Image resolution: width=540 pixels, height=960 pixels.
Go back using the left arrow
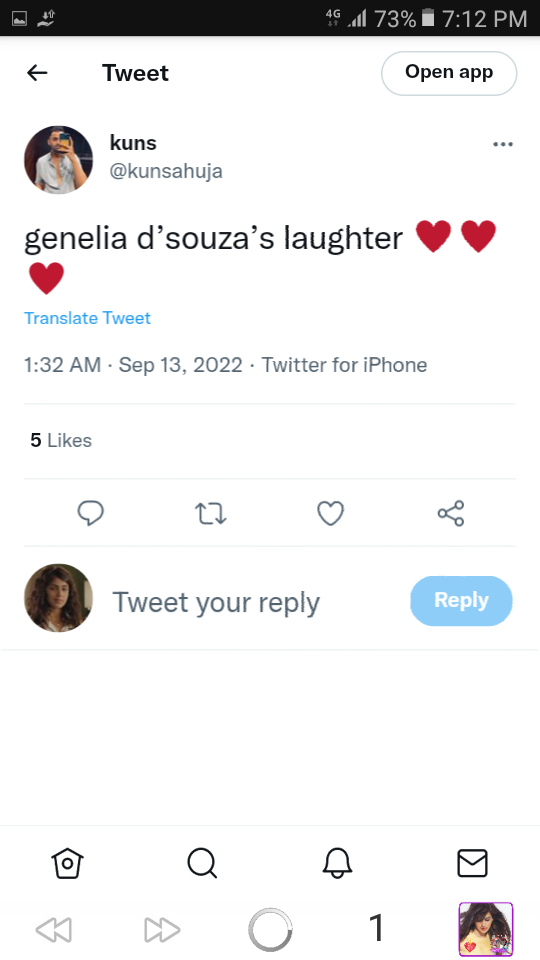[37, 73]
